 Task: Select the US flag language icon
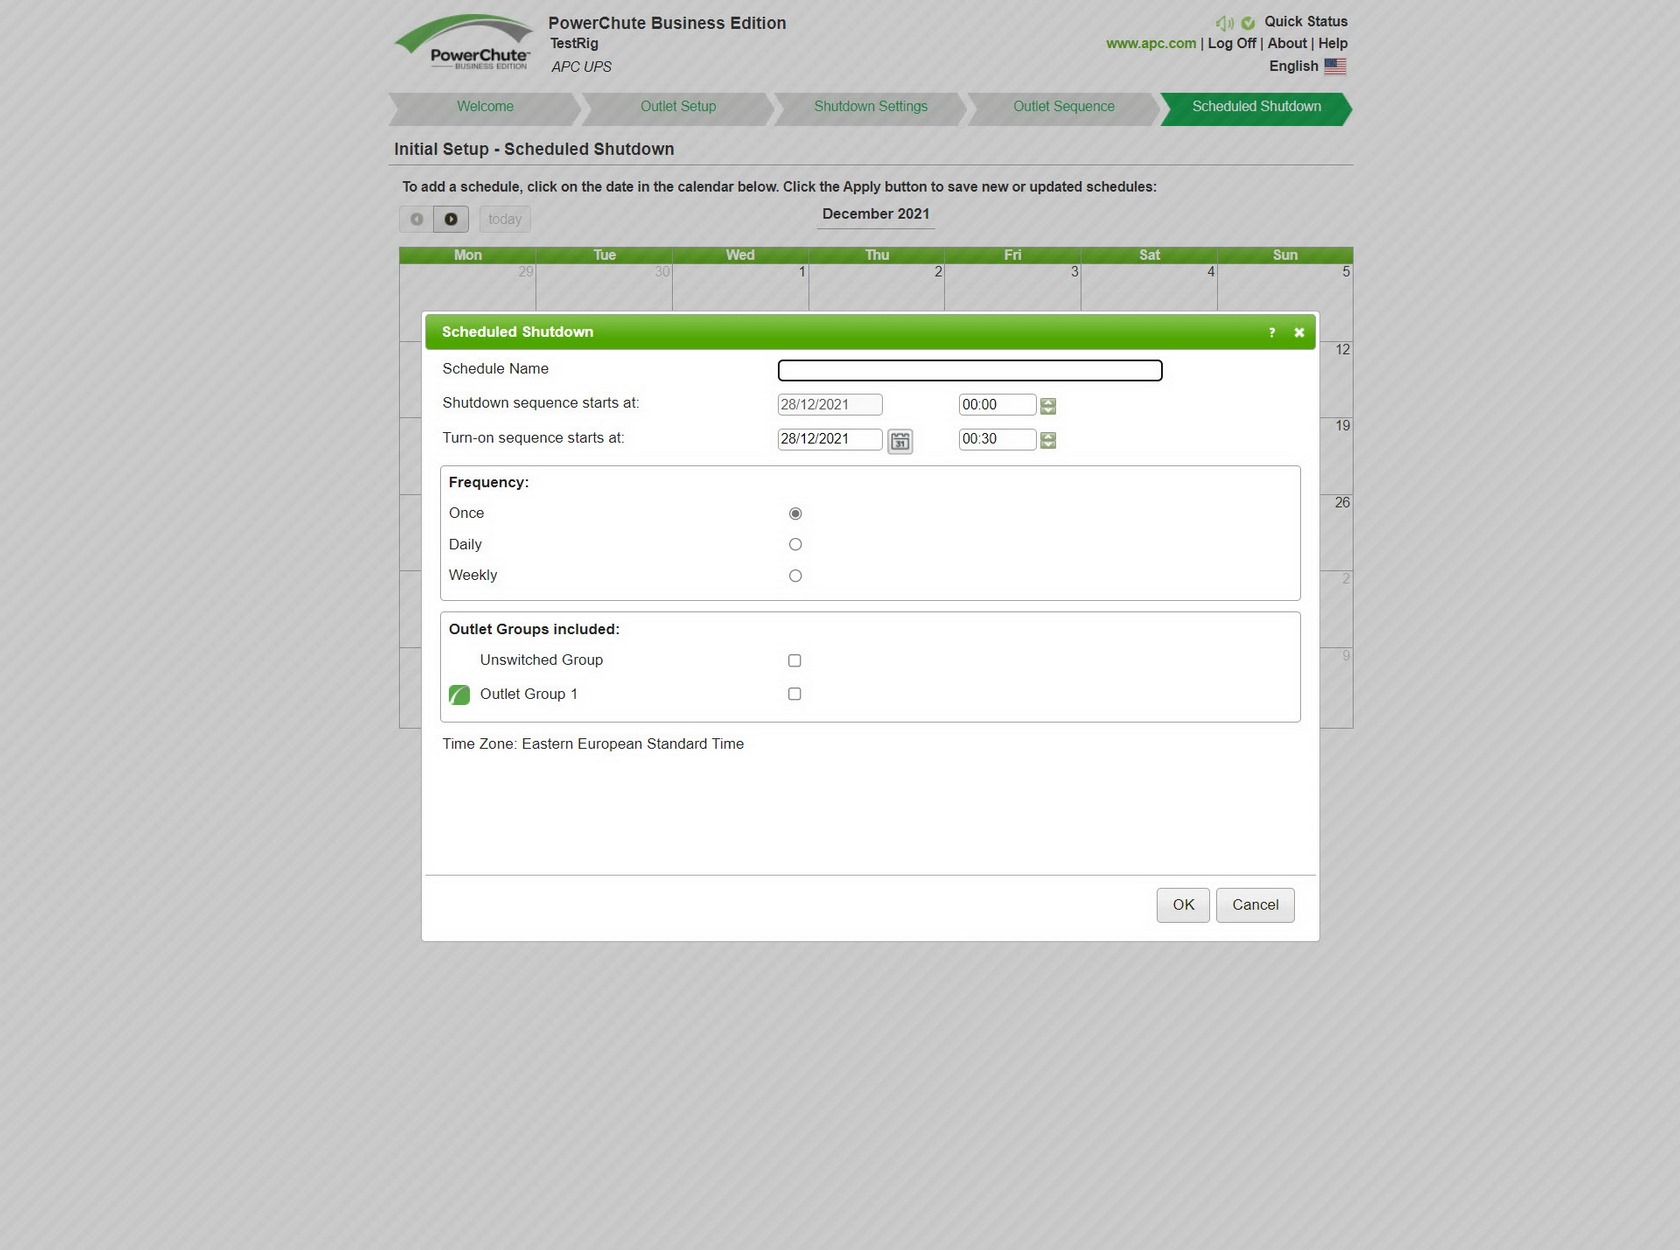1335,66
